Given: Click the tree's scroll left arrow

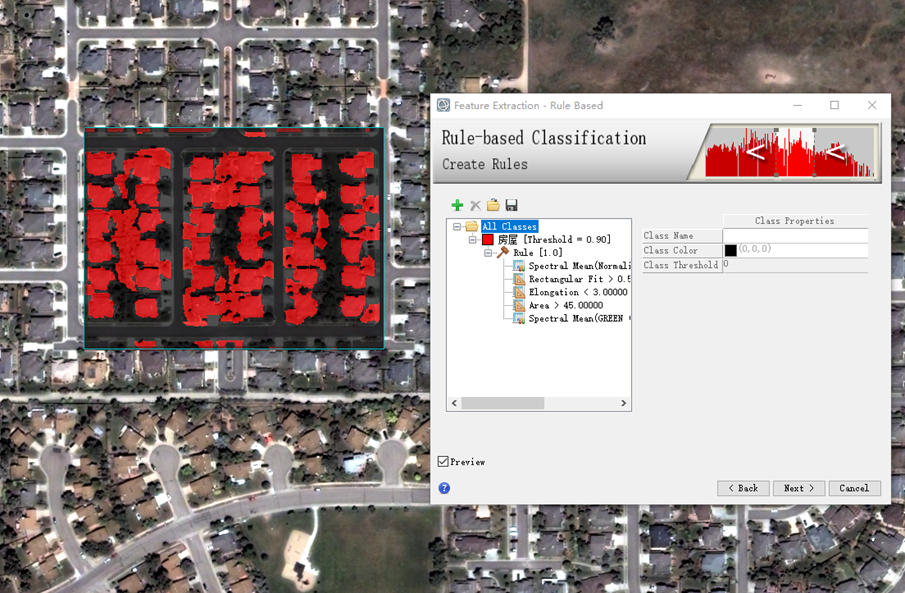Looking at the screenshot, I should click(x=454, y=403).
